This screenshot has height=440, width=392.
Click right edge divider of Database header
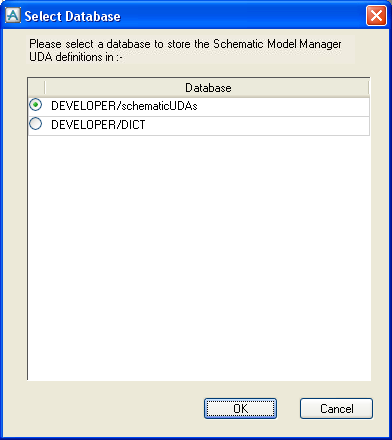pyautogui.click(x=369, y=88)
